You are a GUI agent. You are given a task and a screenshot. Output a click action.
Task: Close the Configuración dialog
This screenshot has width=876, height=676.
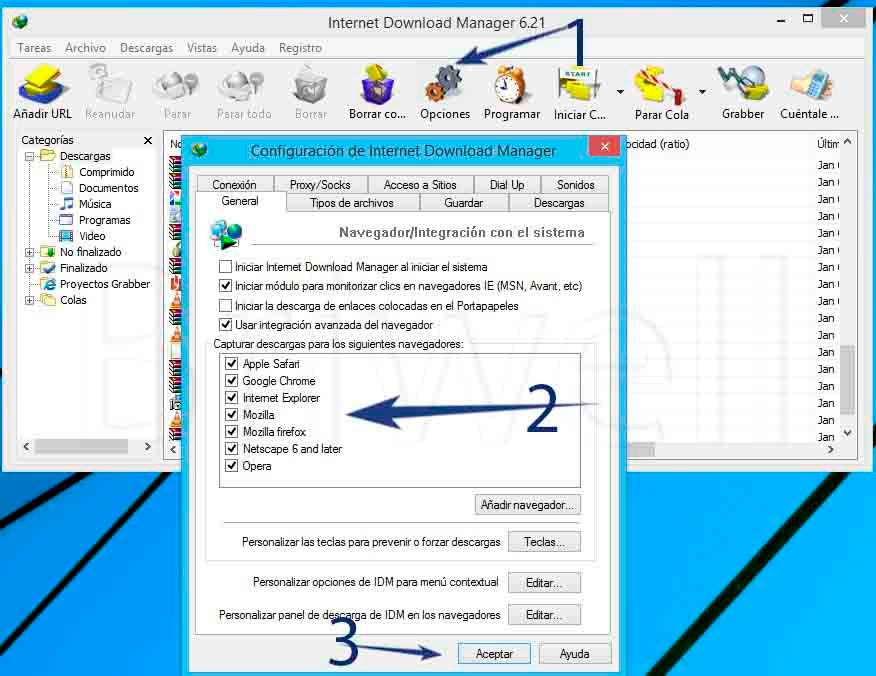point(604,146)
